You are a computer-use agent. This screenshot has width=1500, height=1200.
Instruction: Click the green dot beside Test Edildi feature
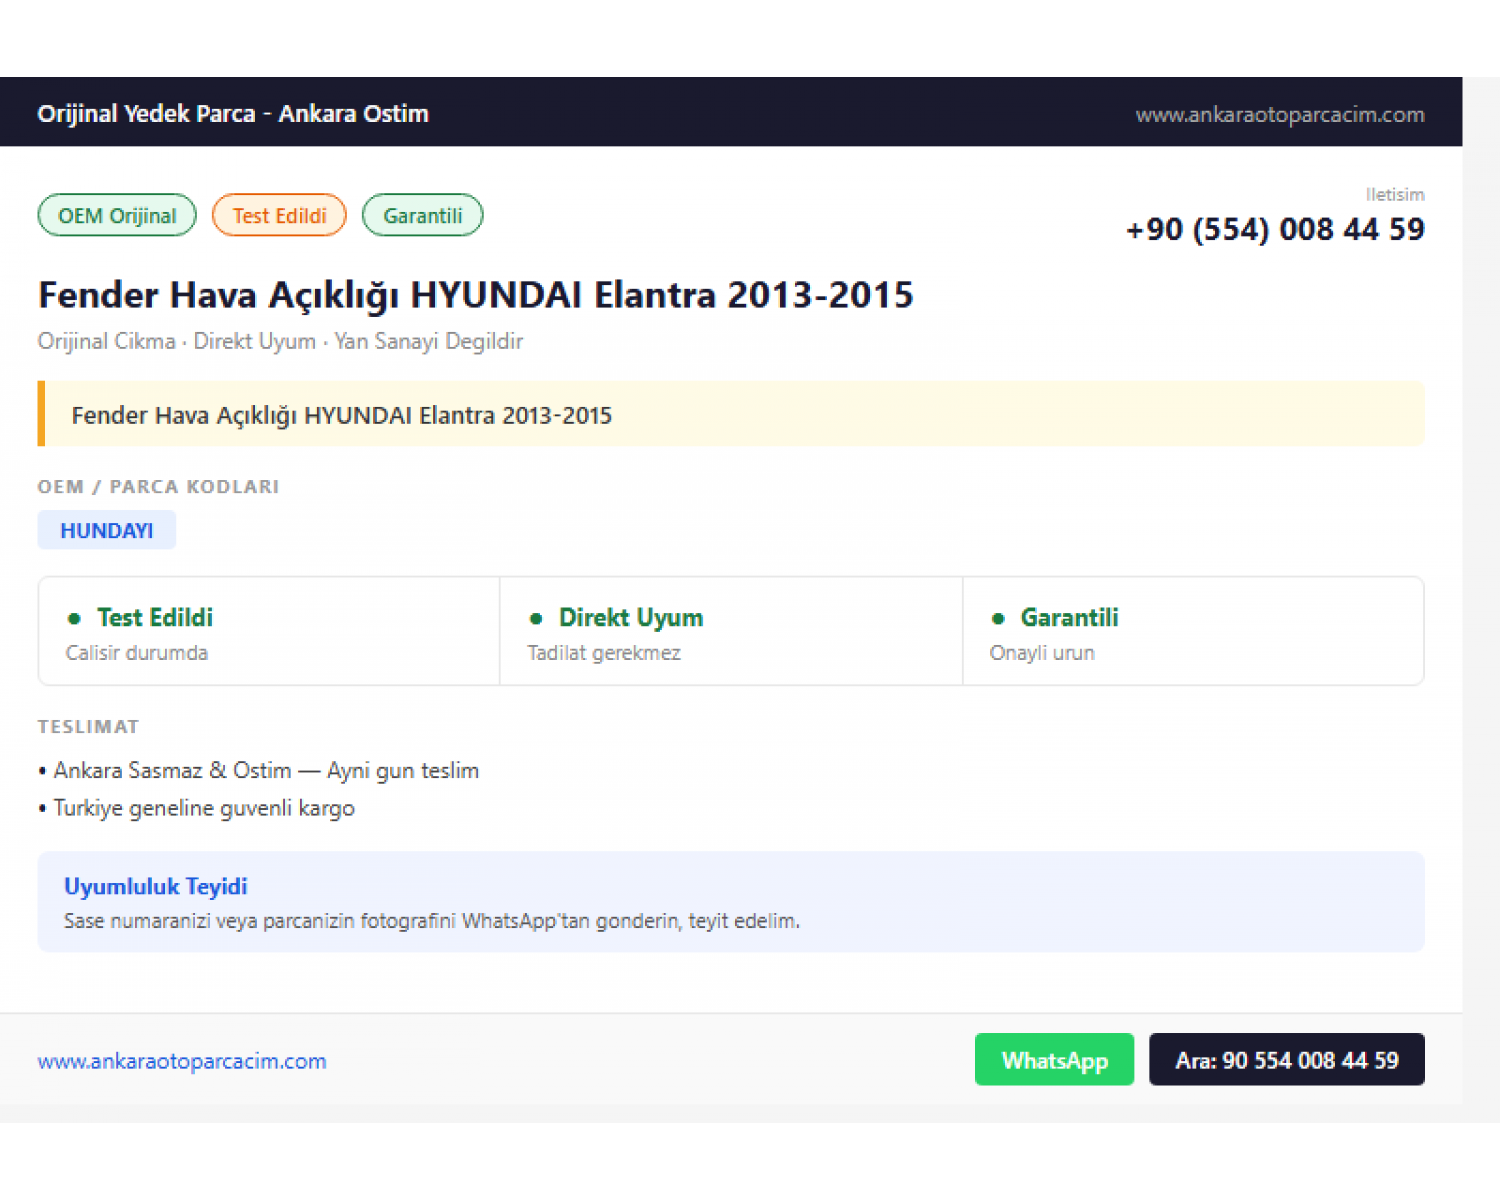[x=74, y=618]
